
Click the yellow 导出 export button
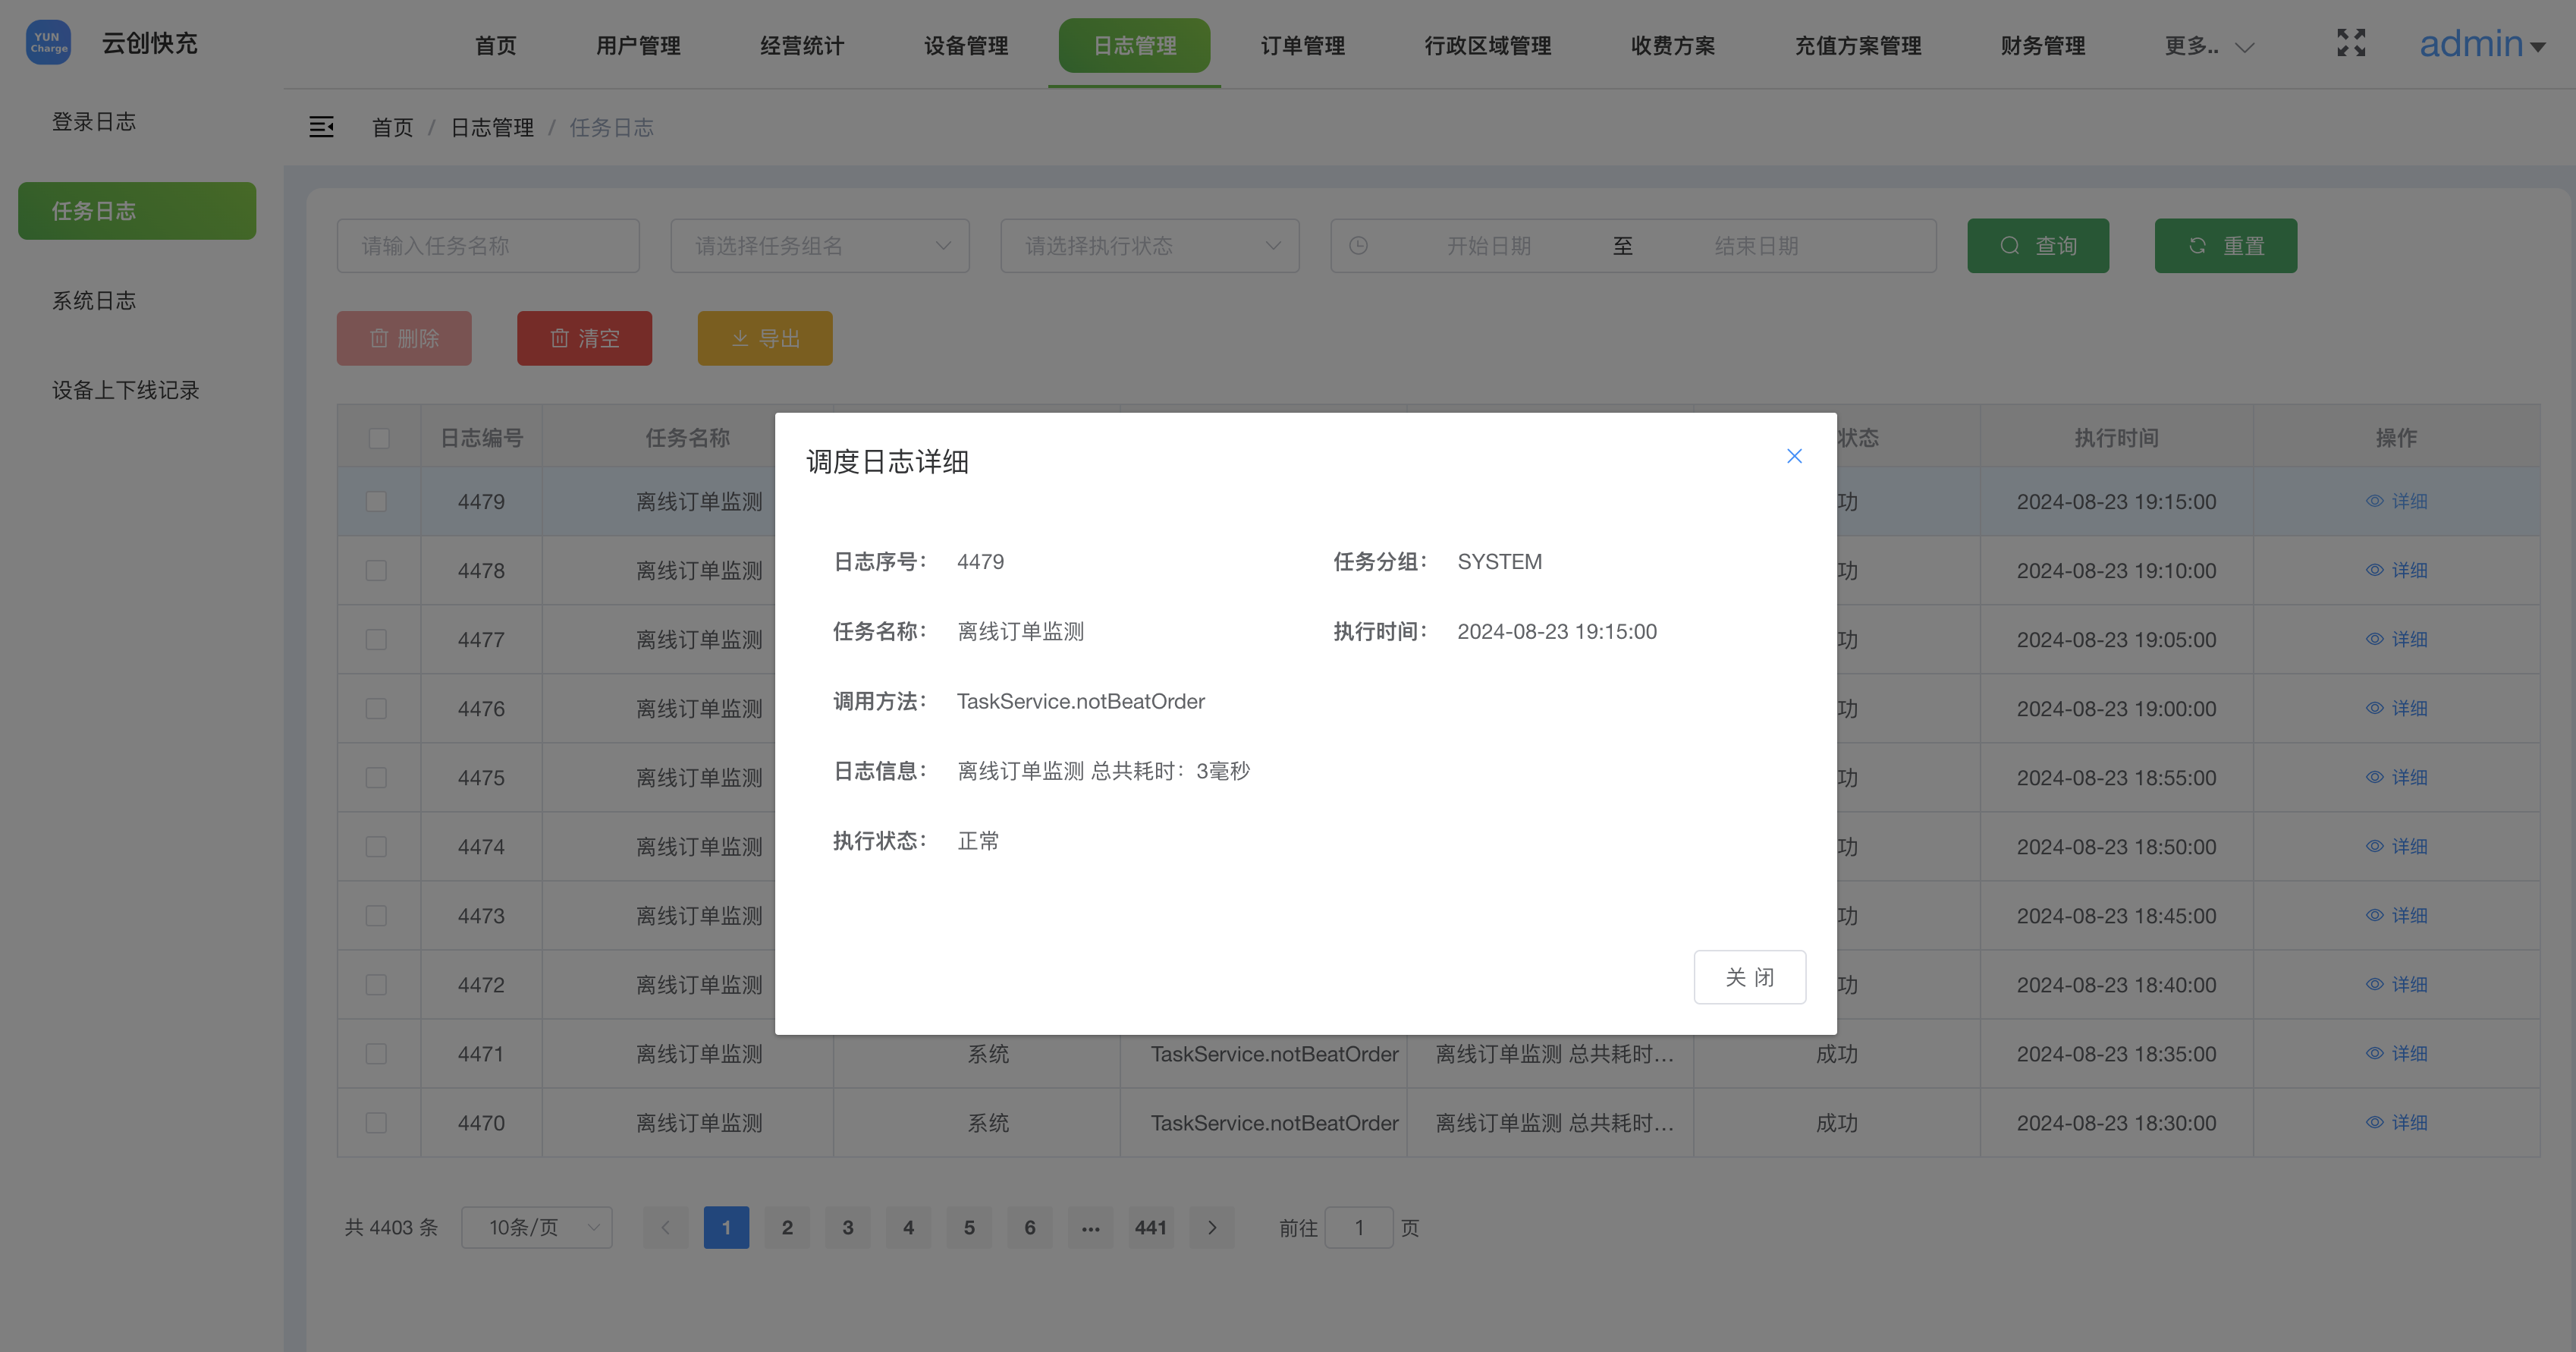pyautogui.click(x=765, y=338)
